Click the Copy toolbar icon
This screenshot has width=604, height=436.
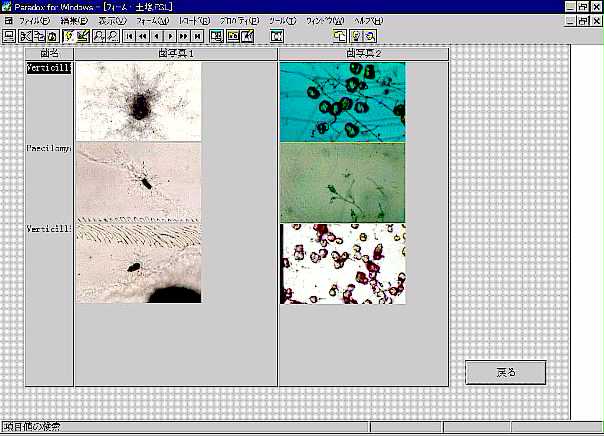[x=39, y=36]
